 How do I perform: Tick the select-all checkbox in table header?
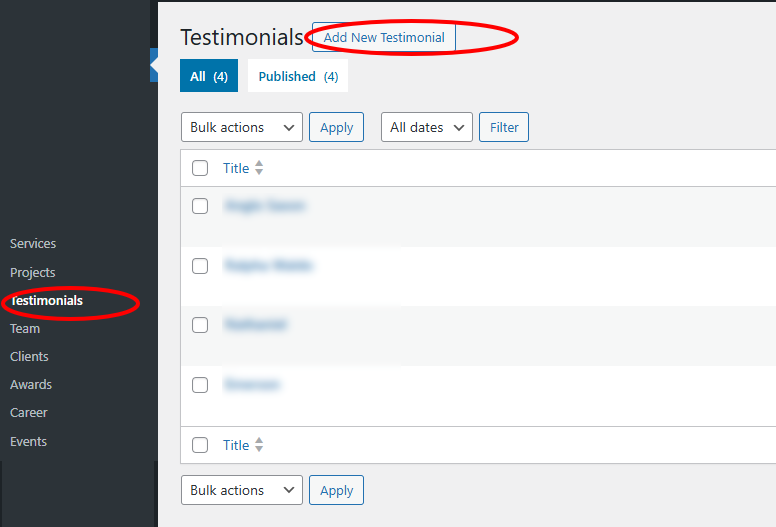pyautogui.click(x=200, y=168)
